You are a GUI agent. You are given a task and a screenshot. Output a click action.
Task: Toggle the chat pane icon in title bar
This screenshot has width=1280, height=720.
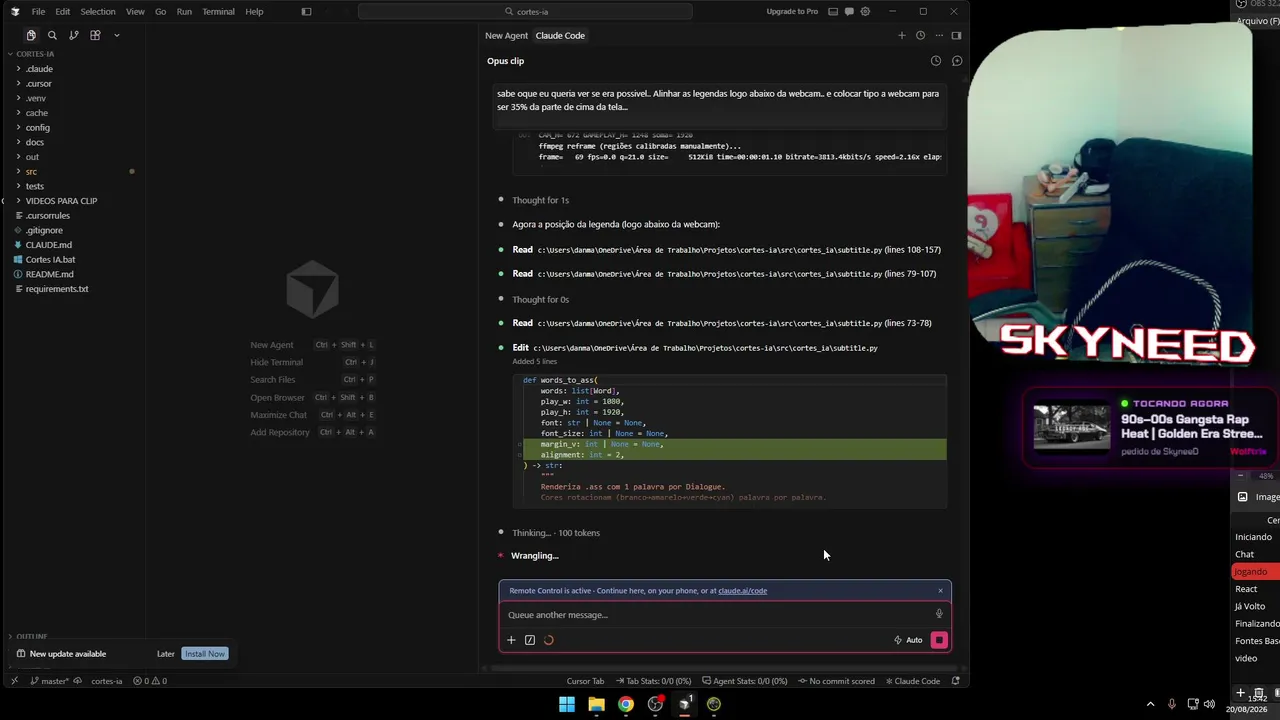(x=848, y=12)
